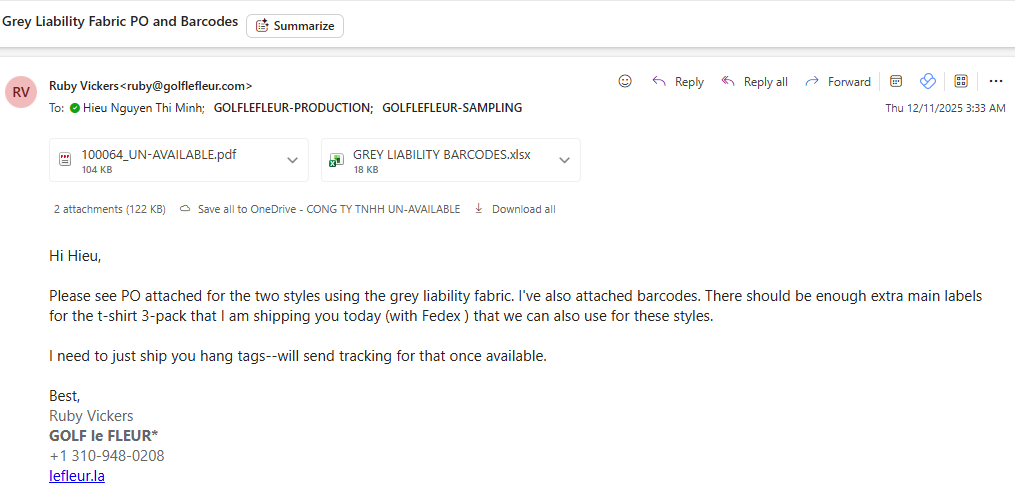Viewport: 1015px width, 499px height.
Task: Click the RV sender avatar
Action: tap(21, 92)
